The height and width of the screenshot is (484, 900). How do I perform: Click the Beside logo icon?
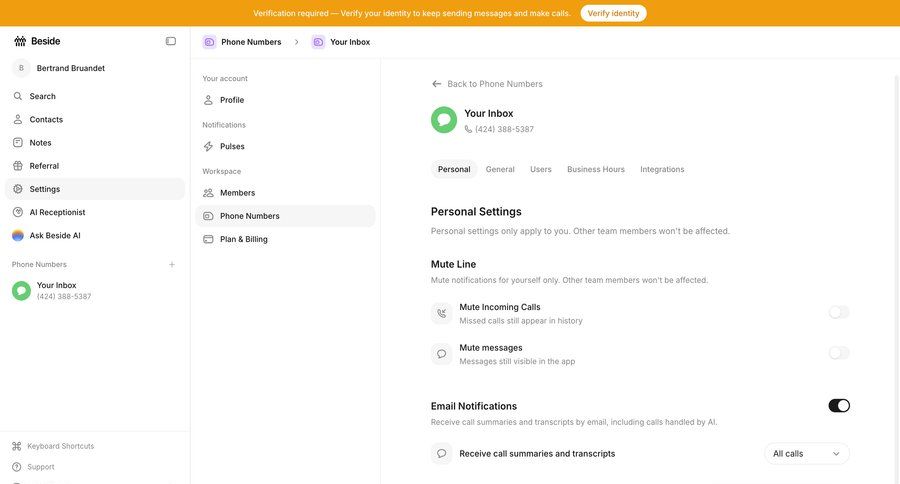coord(20,41)
